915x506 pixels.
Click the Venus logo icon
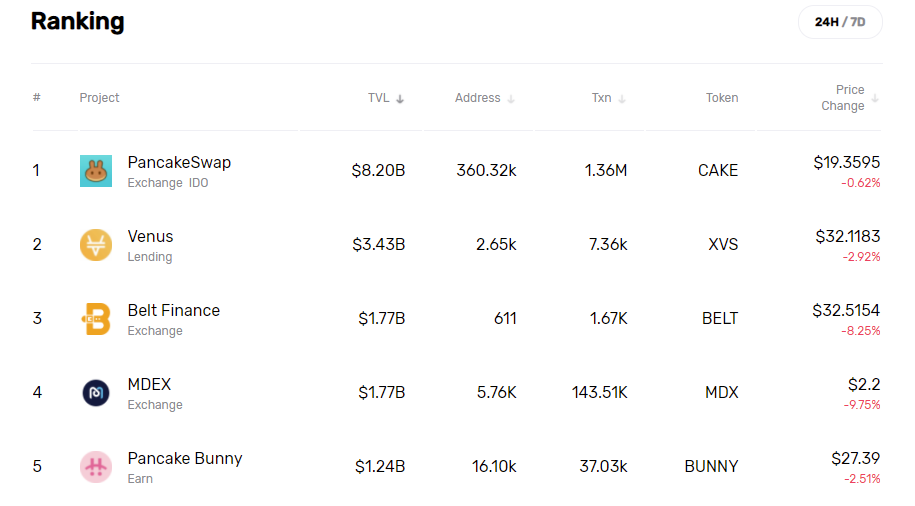tap(96, 245)
